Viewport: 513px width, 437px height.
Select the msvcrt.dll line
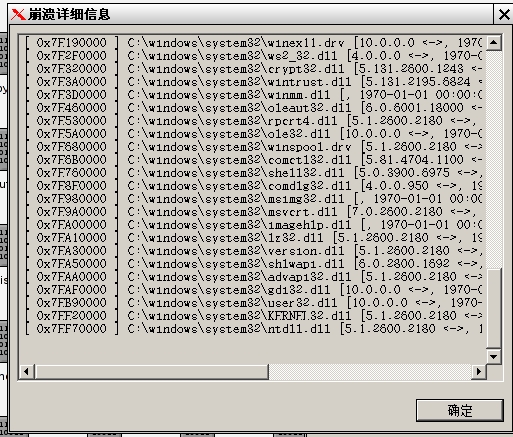pos(253,212)
